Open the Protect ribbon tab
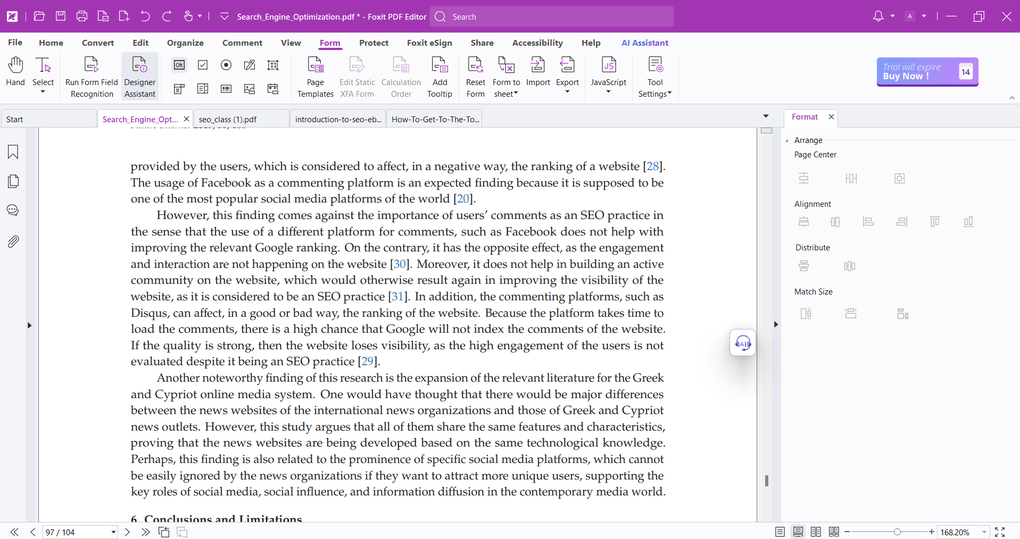This screenshot has height=539, width=1020. (373, 43)
